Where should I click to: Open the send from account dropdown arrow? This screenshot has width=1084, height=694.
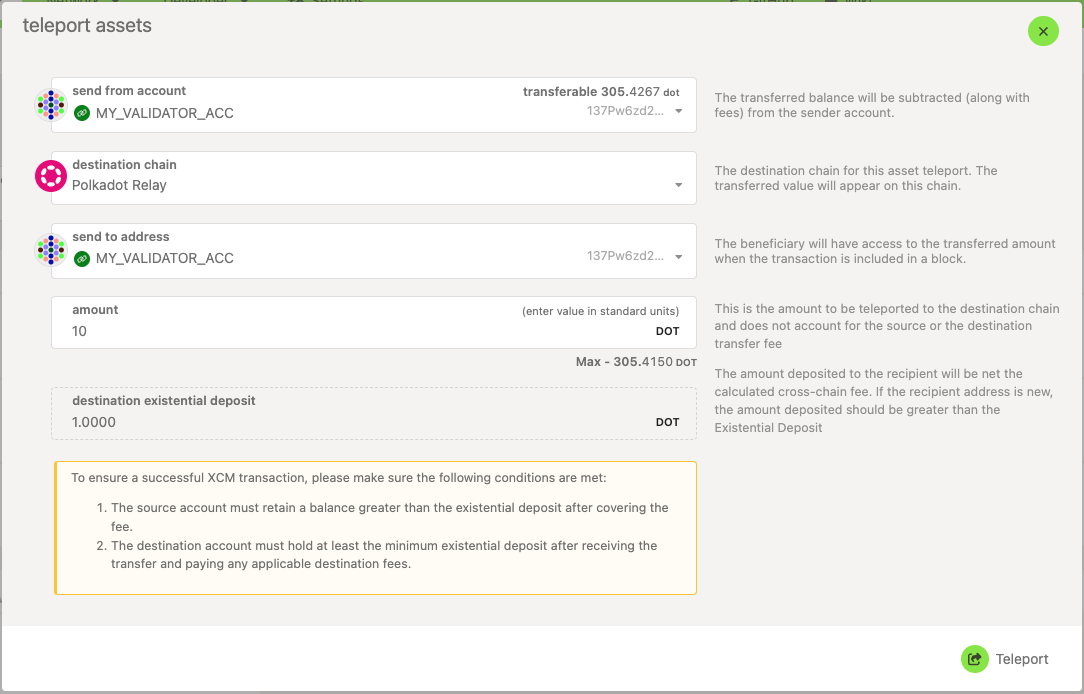(x=678, y=111)
